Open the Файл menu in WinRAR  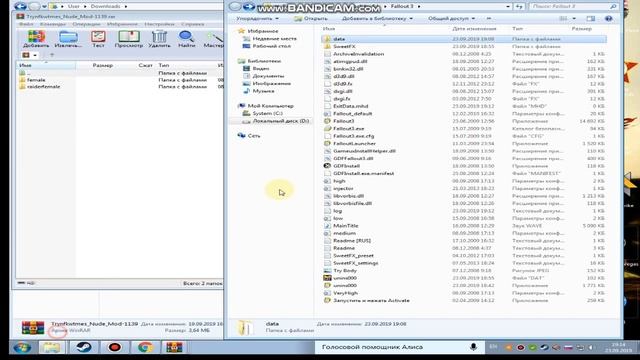(x=26, y=24)
